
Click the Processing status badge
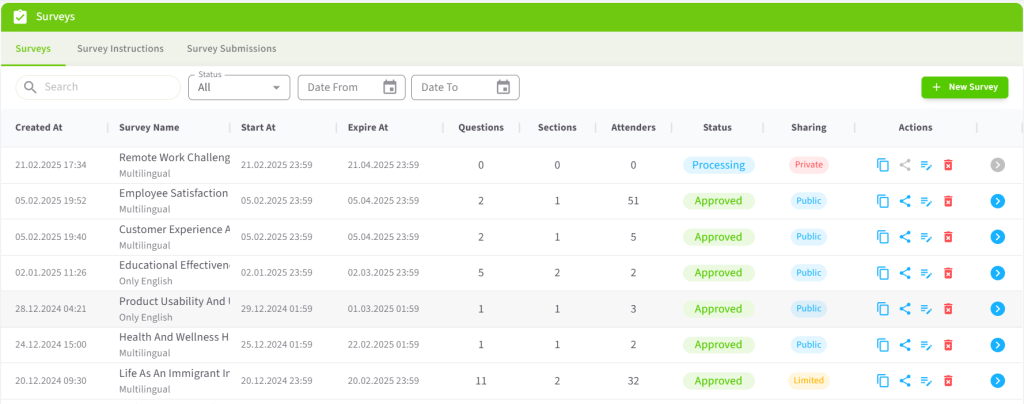coord(718,165)
